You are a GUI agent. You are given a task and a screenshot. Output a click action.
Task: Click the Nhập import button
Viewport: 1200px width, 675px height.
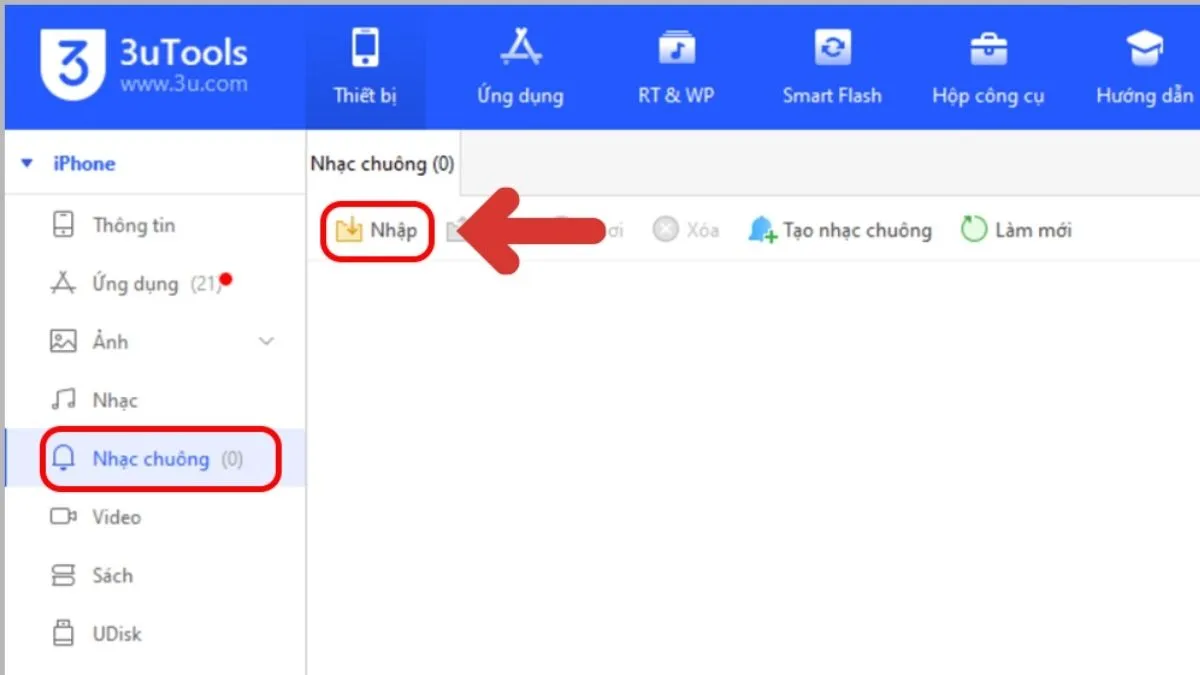[x=377, y=229]
